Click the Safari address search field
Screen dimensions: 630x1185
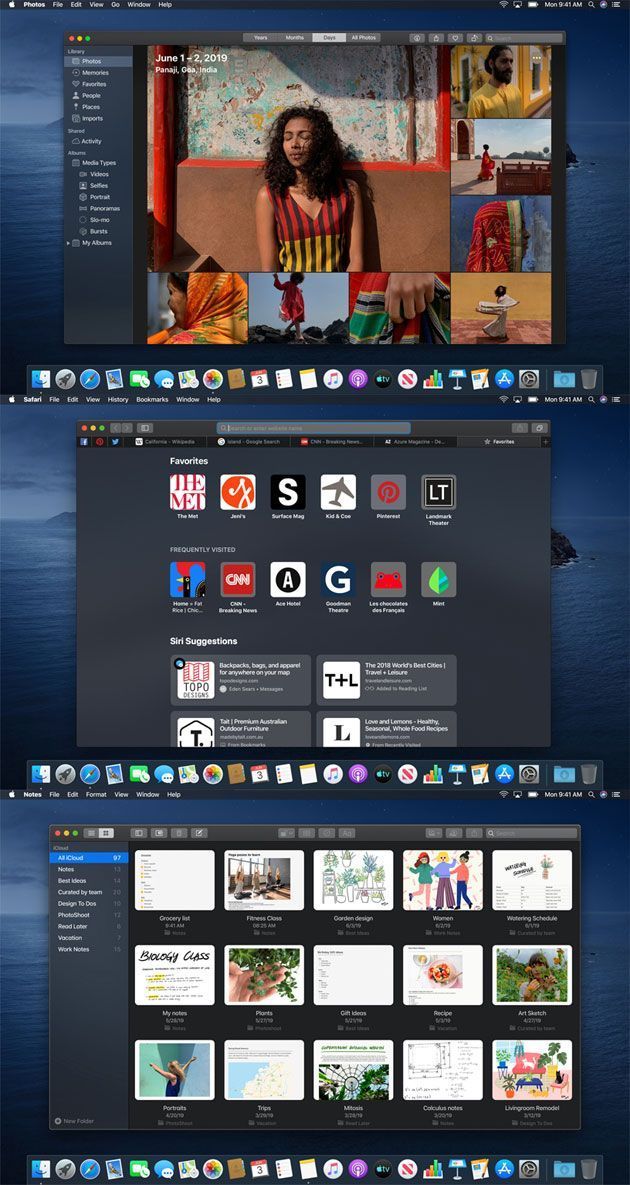coord(314,428)
